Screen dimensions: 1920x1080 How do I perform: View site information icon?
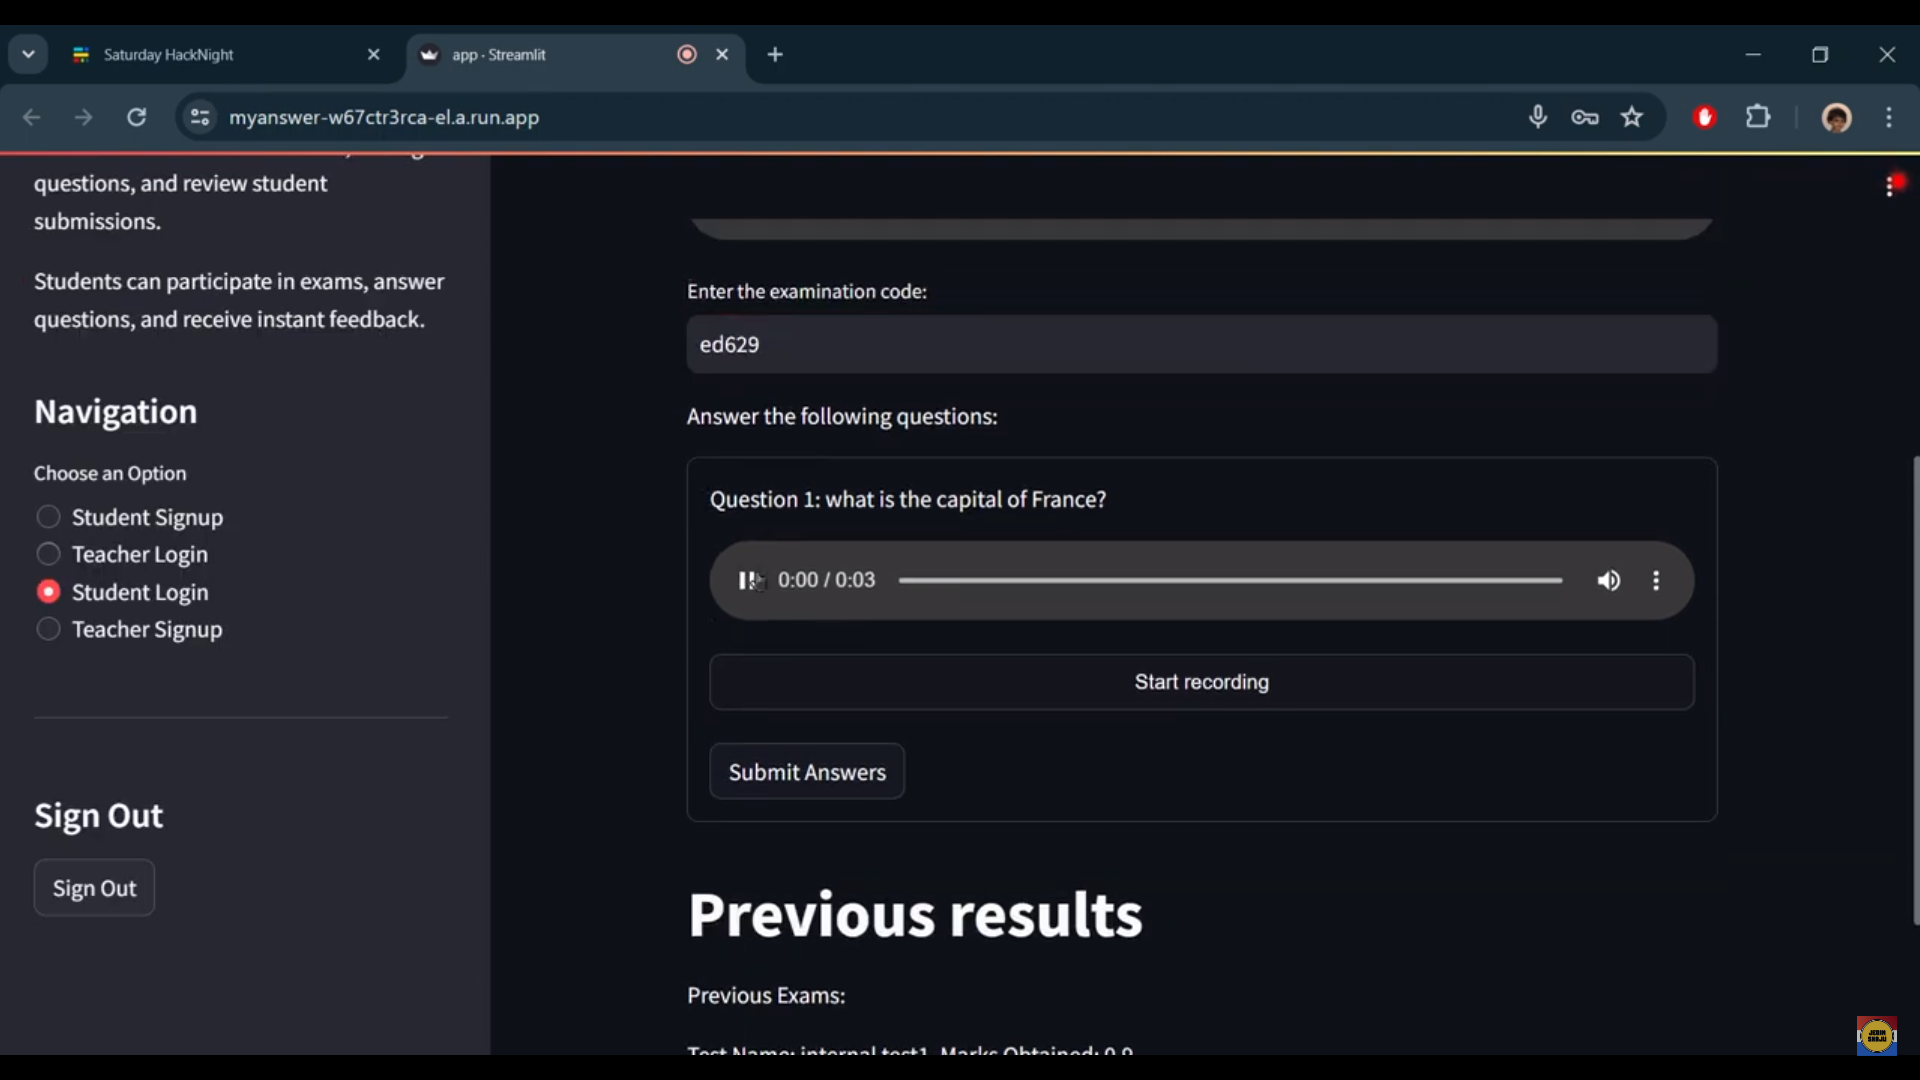pyautogui.click(x=200, y=117)
